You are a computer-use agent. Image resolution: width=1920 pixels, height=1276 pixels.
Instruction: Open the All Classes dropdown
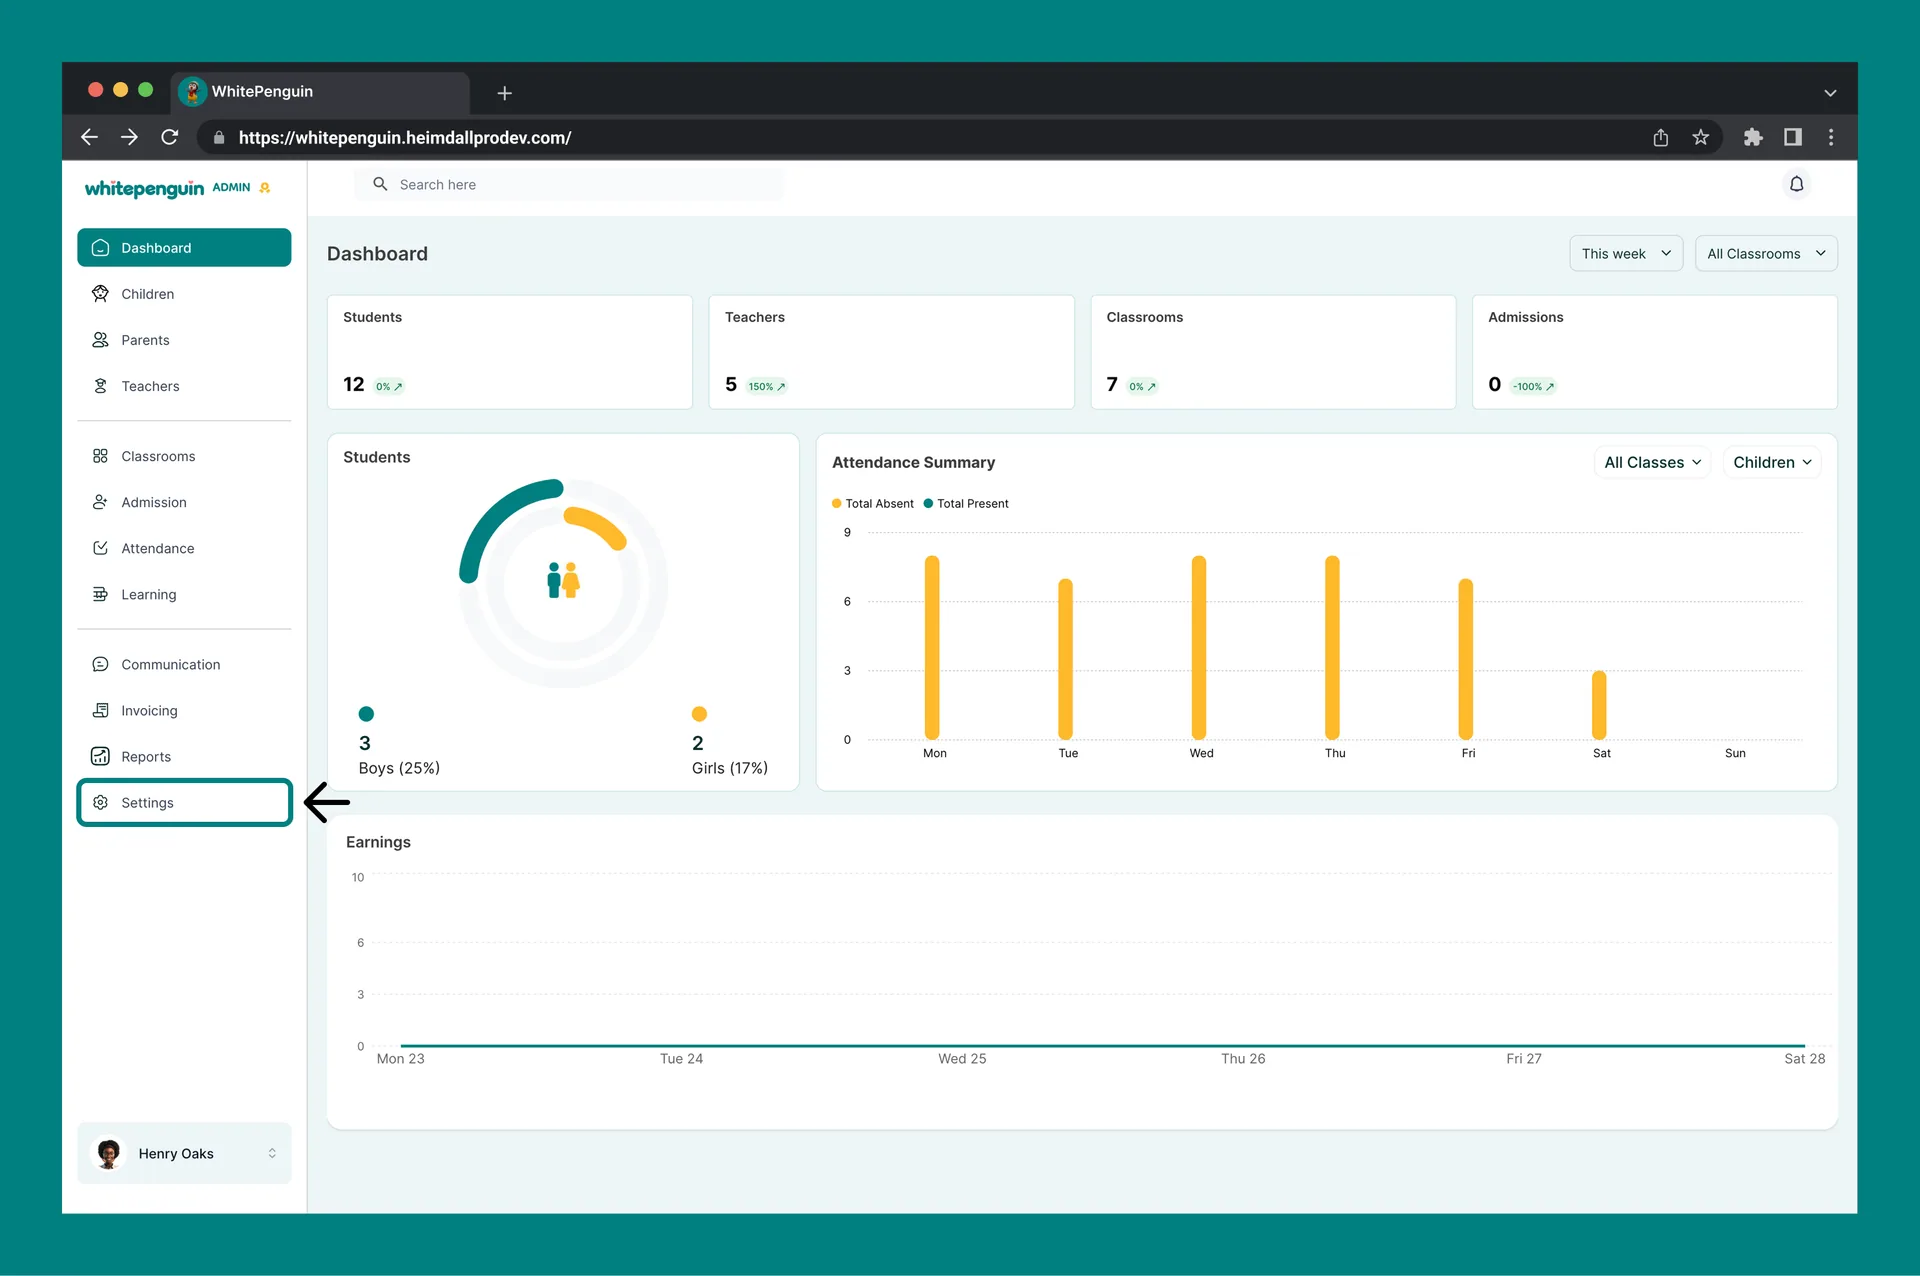coord(1652,462)
